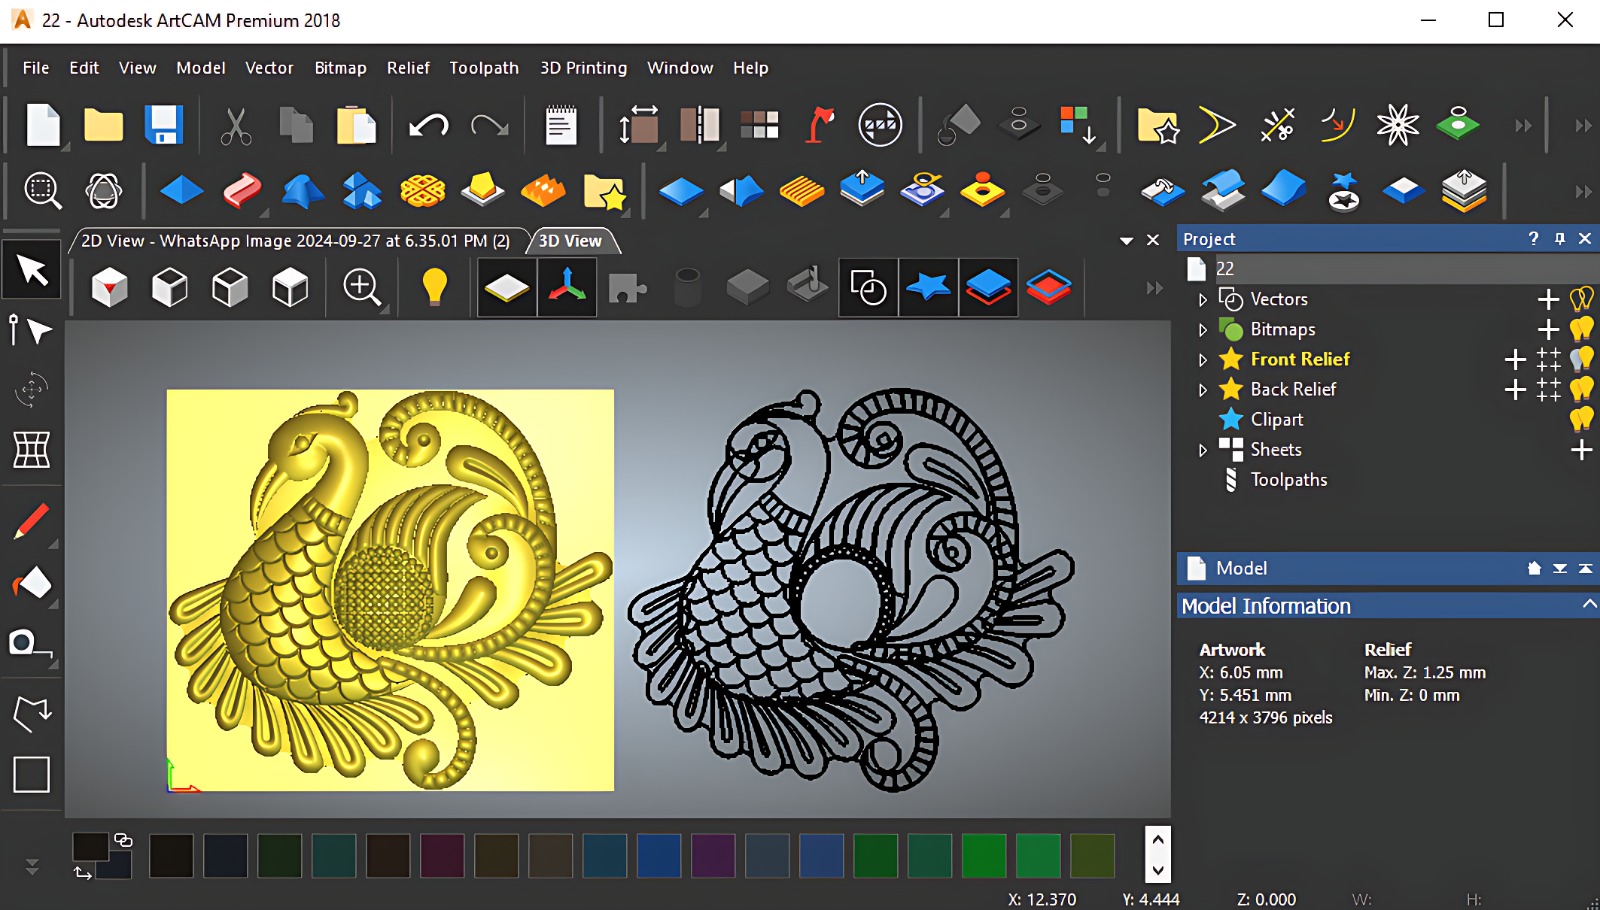
Task: Select the blue color swatch
Action: [x=659, y=856]
